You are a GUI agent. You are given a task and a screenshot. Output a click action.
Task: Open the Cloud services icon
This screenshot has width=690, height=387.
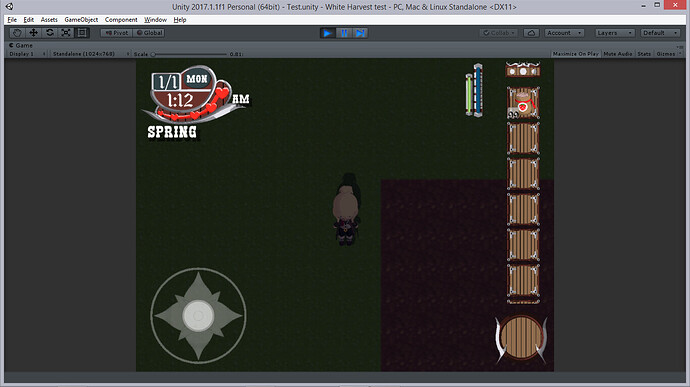[531, 33]
